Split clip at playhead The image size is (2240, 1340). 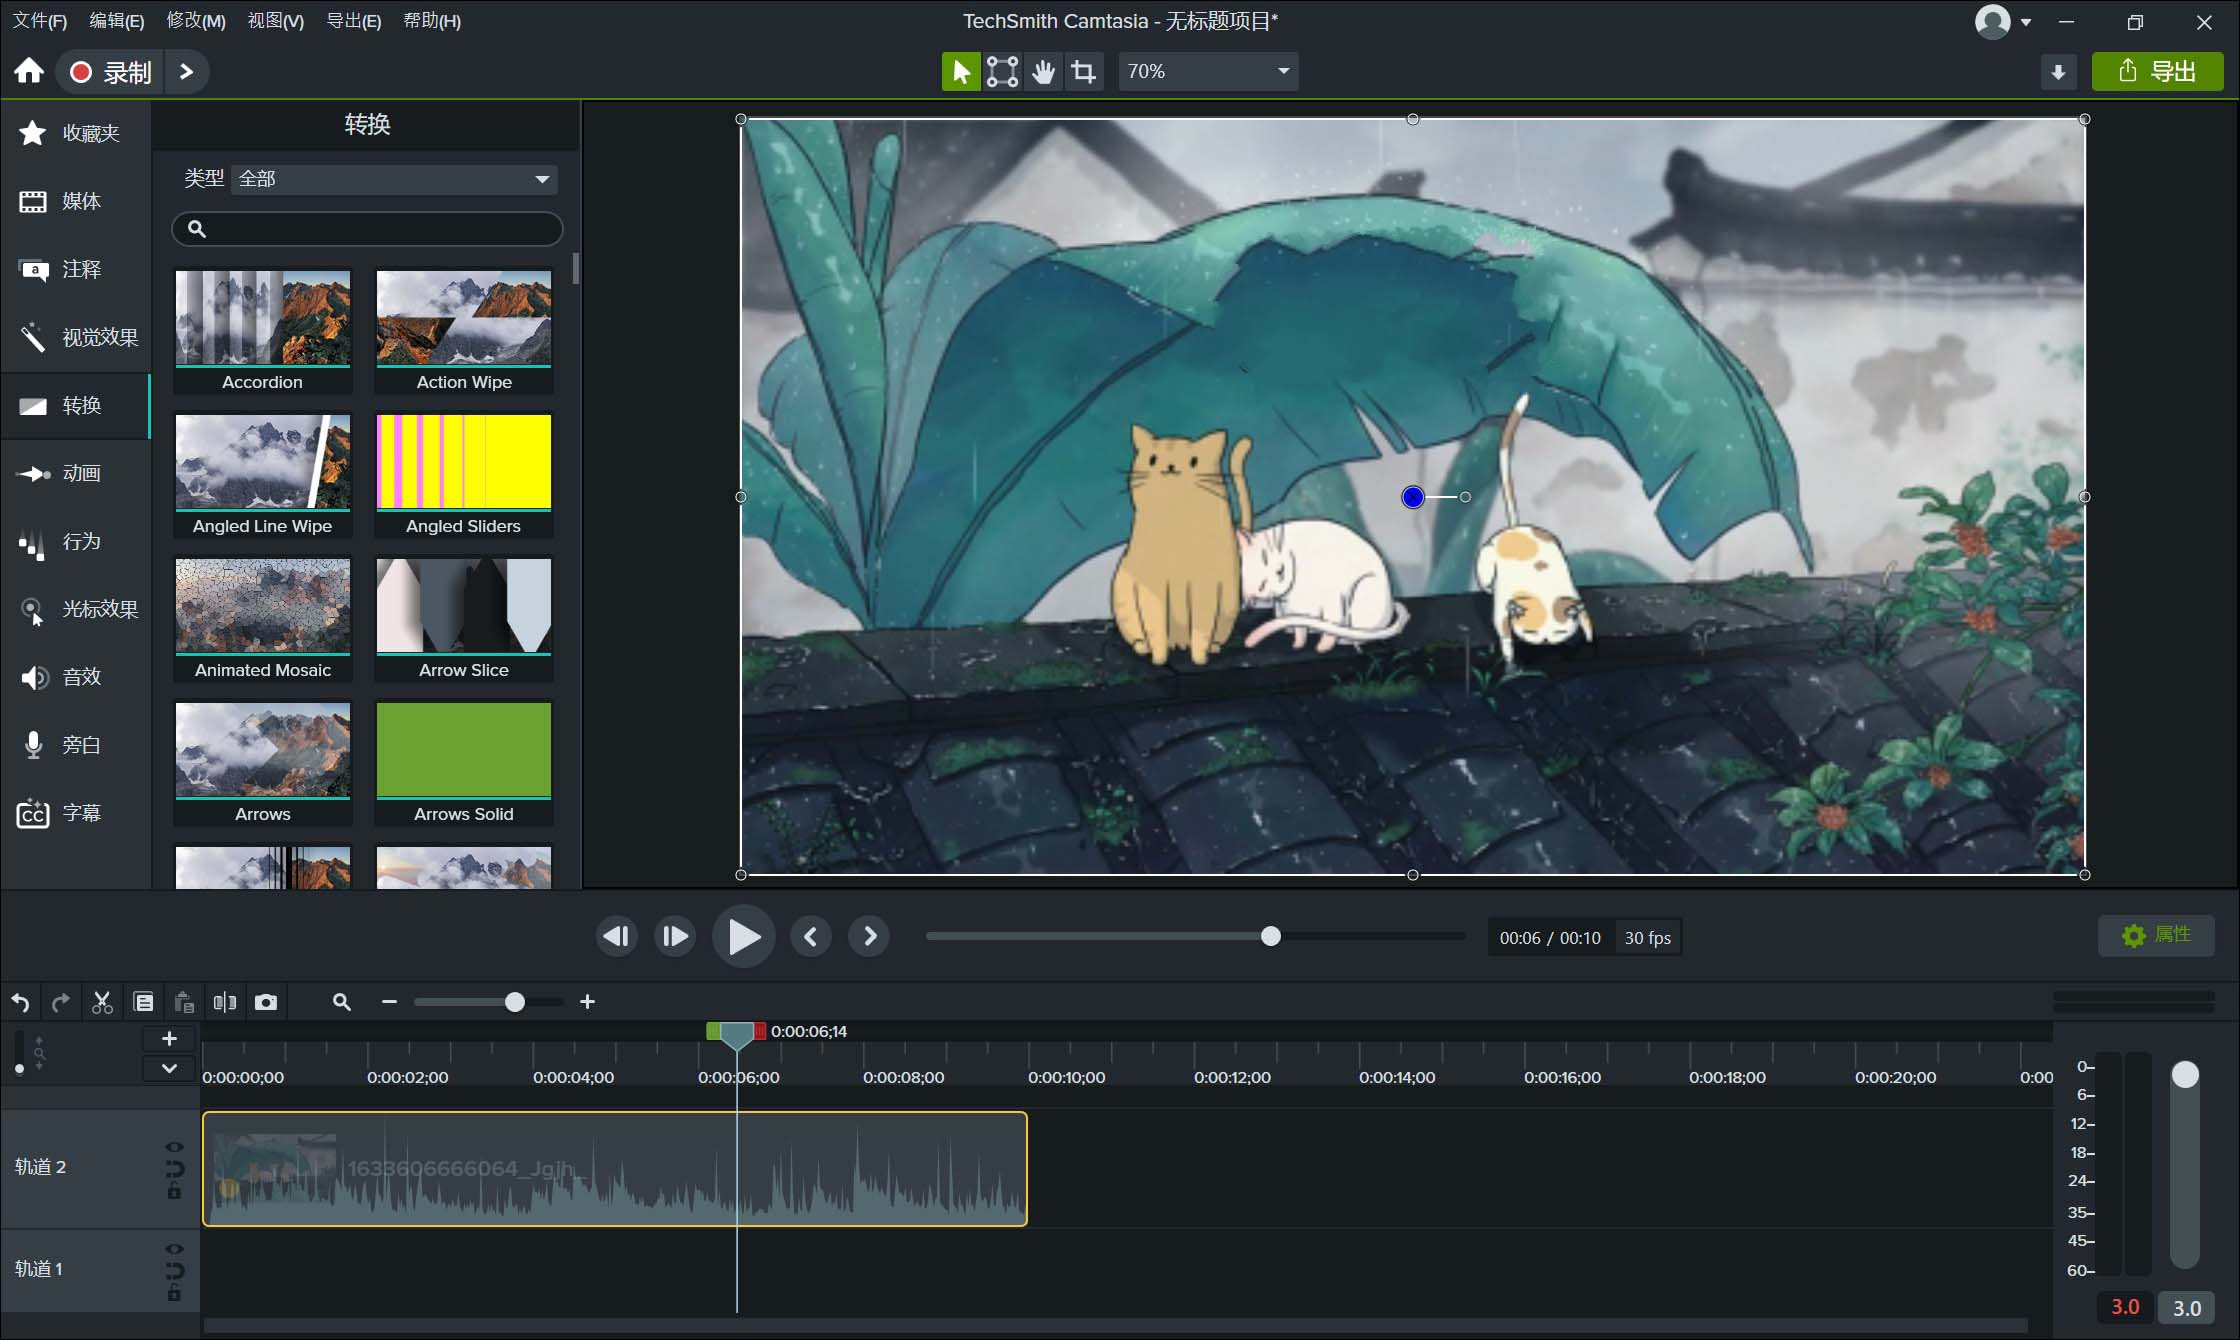225,1002
